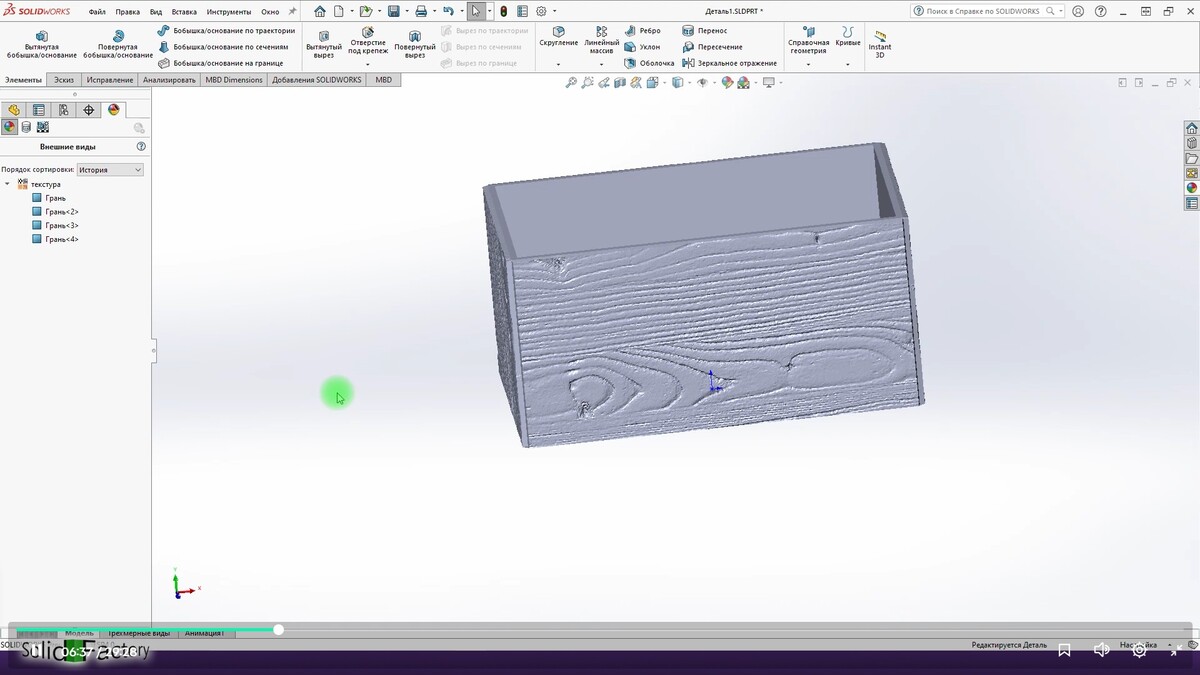Open the Порядок сортировки История dropdown
This screenshot has height=675, width=1200.
tap(110, 170)
